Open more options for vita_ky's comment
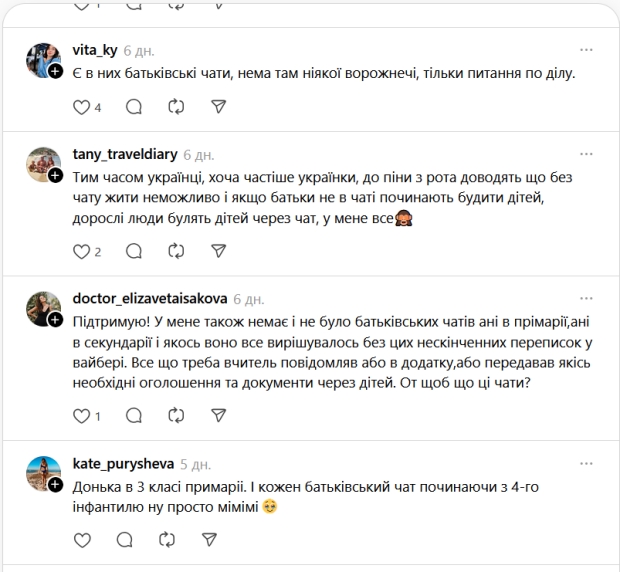The image size is (620, 572). (x=587, y=49)
